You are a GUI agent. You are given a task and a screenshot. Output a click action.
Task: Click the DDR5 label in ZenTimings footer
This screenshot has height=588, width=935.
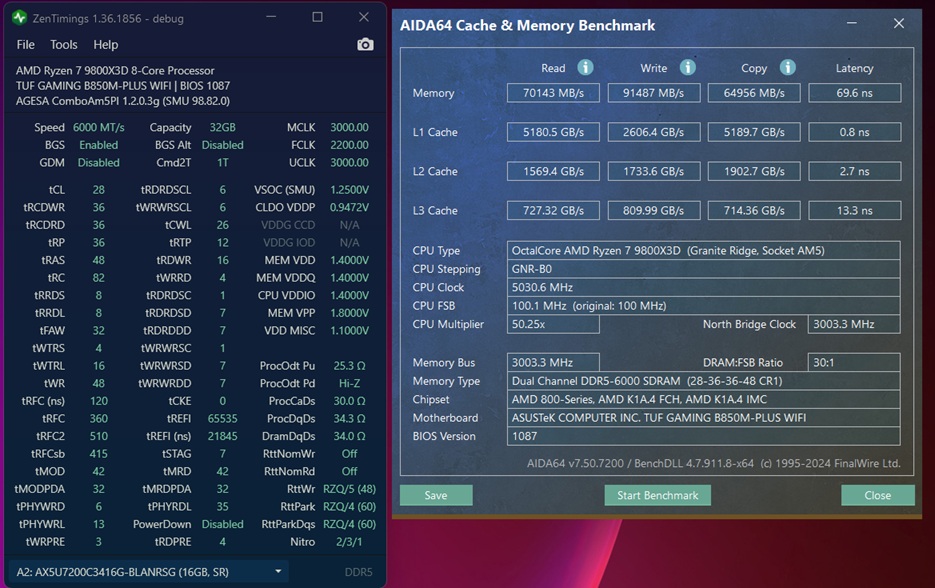[x=358, y=572]
